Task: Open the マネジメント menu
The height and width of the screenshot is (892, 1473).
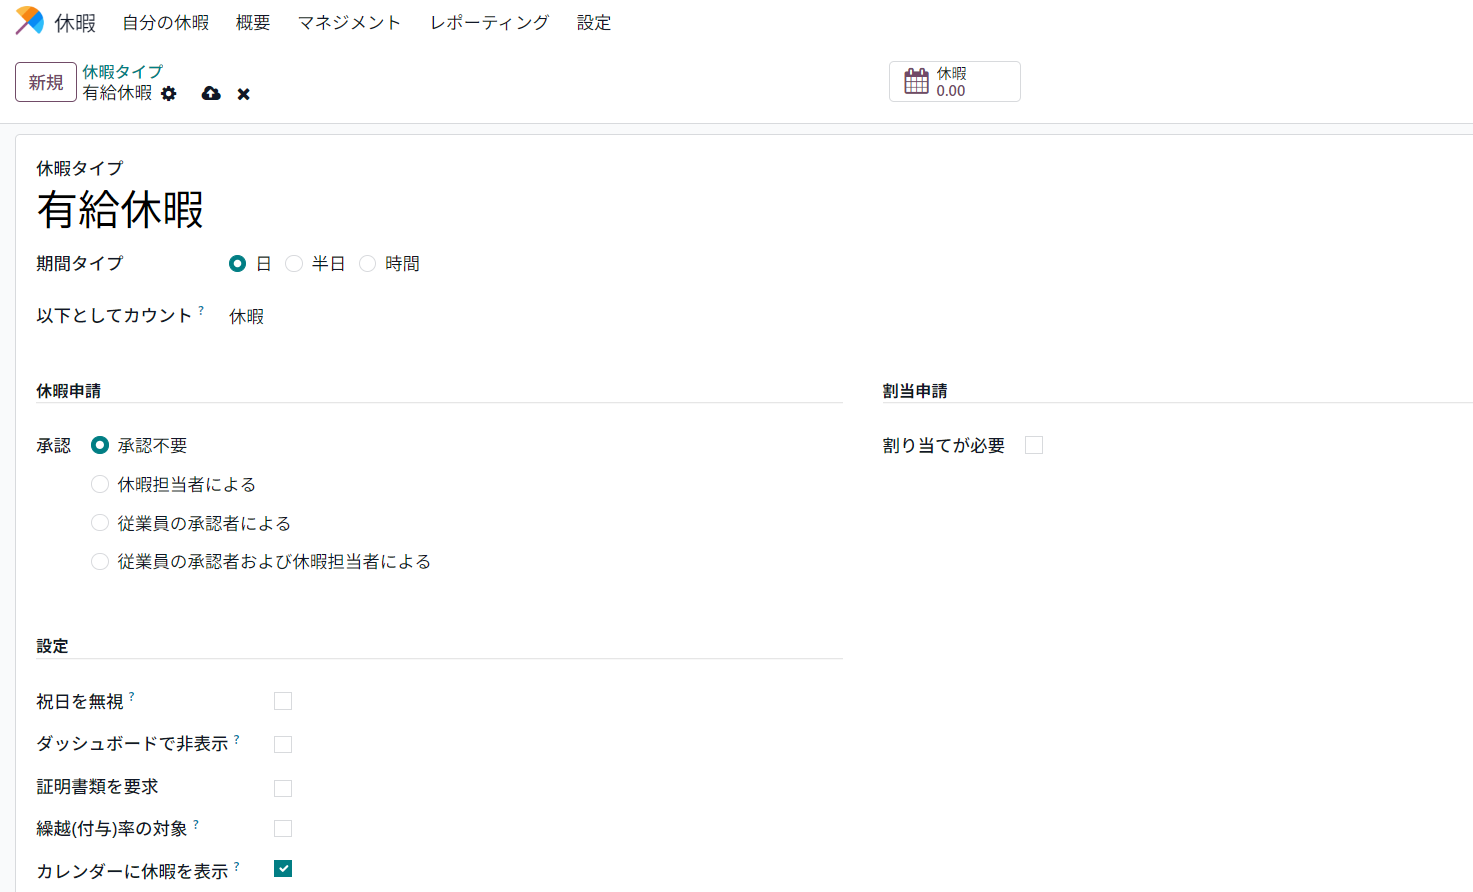Action: [349, 22]
